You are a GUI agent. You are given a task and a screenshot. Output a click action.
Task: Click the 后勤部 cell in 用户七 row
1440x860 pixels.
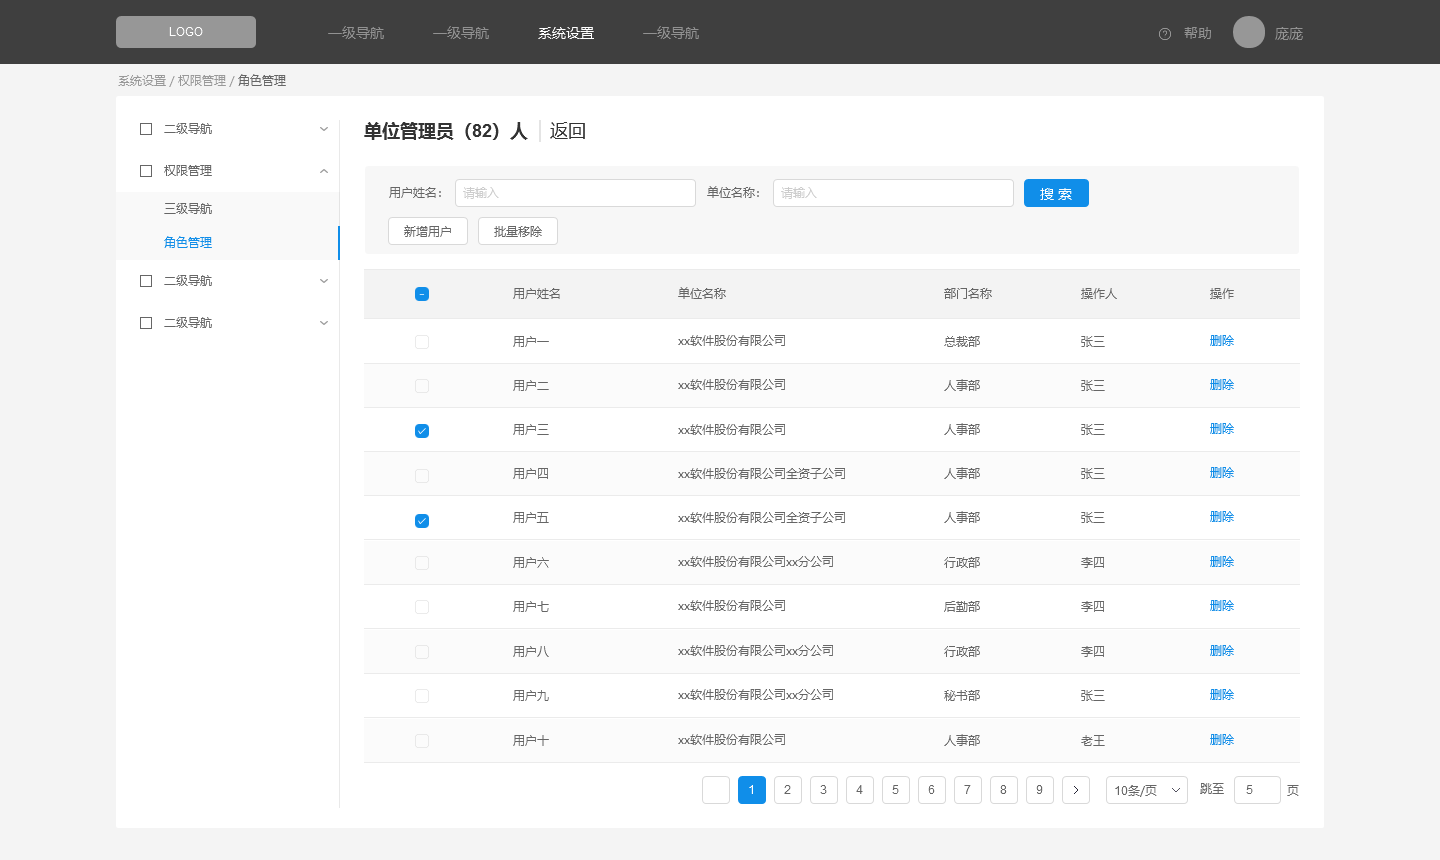962,607
